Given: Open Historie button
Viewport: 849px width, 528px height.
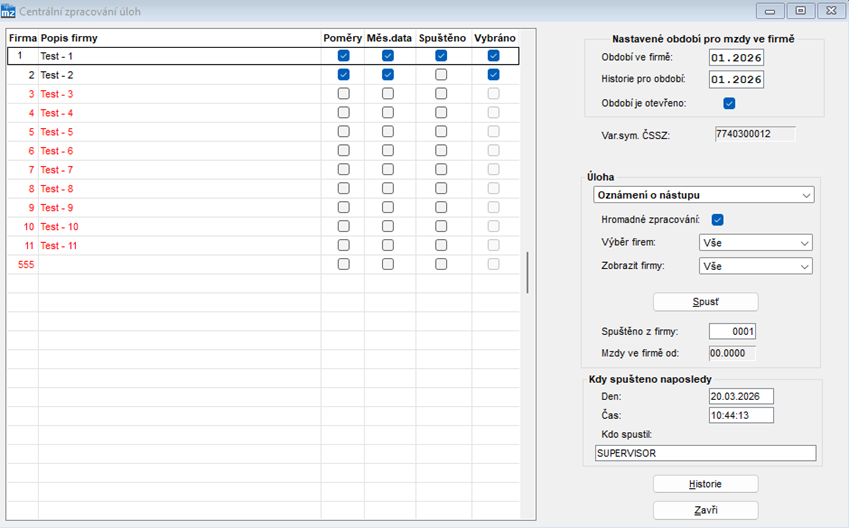Looking at the screenshot, I should (706, 484).
